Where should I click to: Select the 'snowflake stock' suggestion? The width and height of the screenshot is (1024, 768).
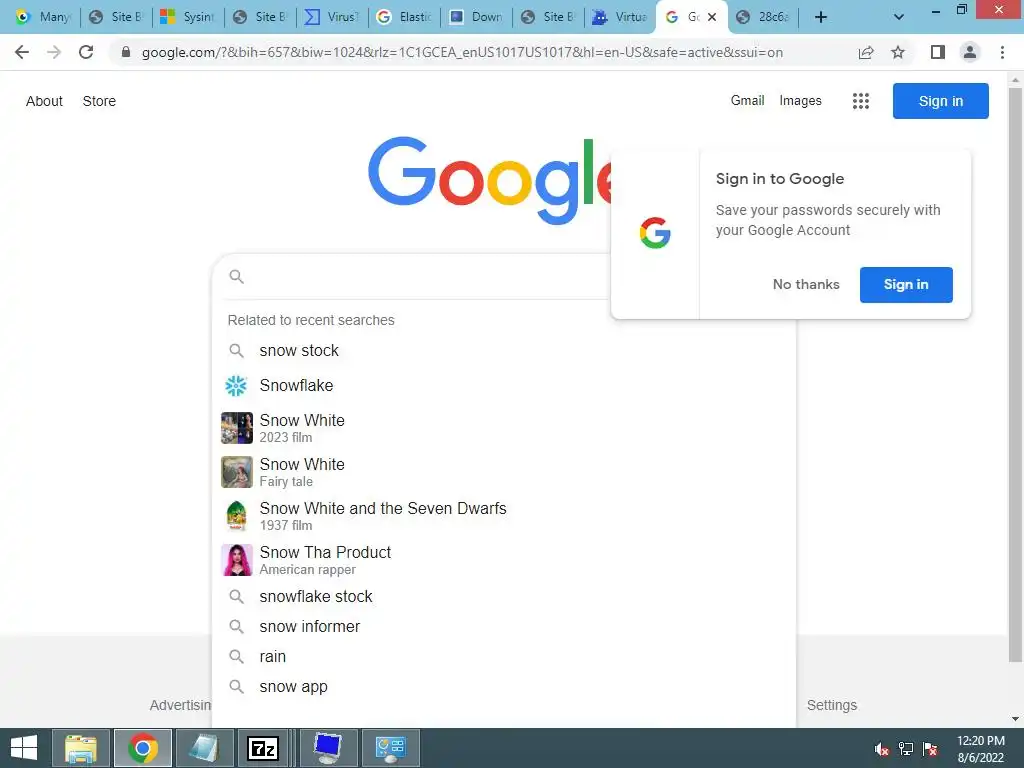[x=504, y=596]
